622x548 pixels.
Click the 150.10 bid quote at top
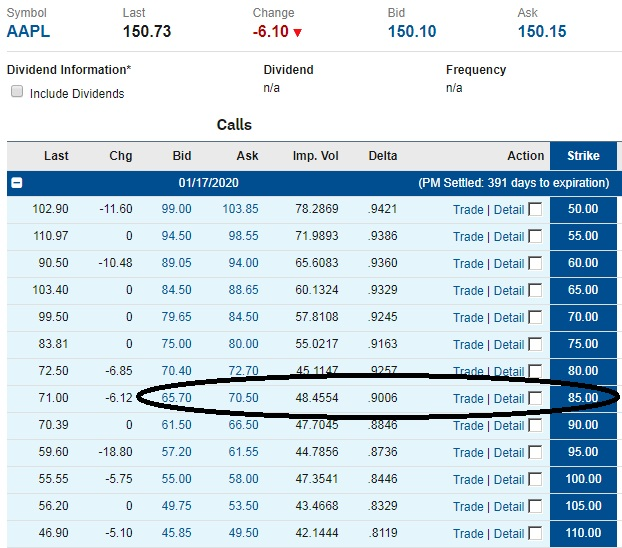coord(412,31)
